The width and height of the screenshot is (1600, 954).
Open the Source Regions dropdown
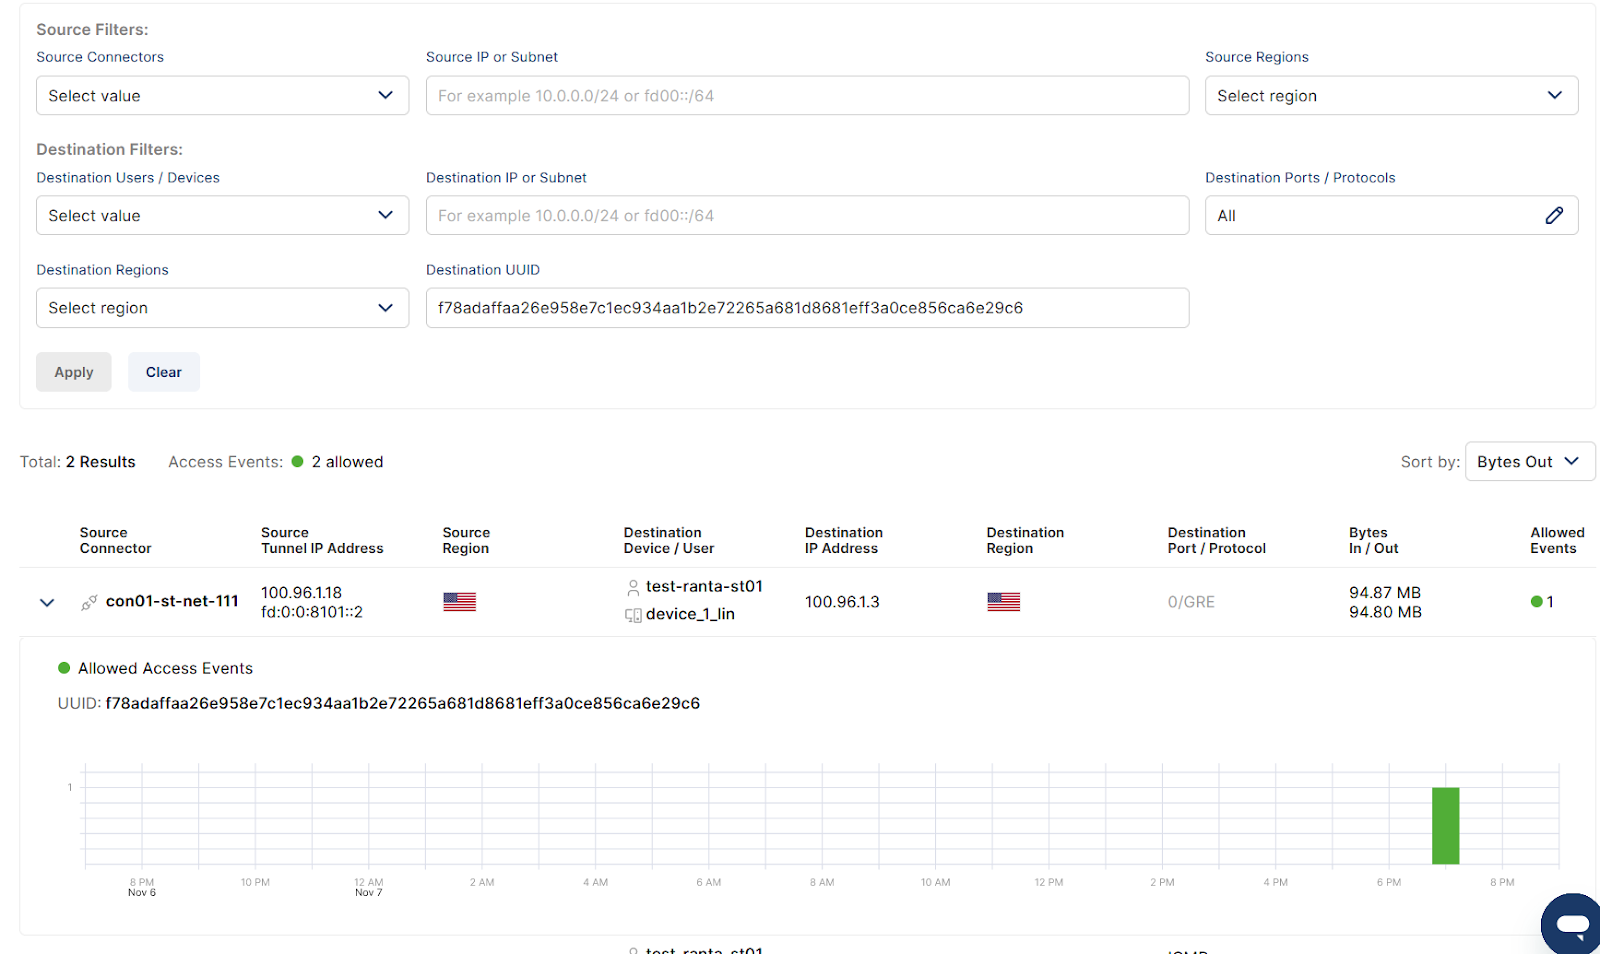(1390, 96)
